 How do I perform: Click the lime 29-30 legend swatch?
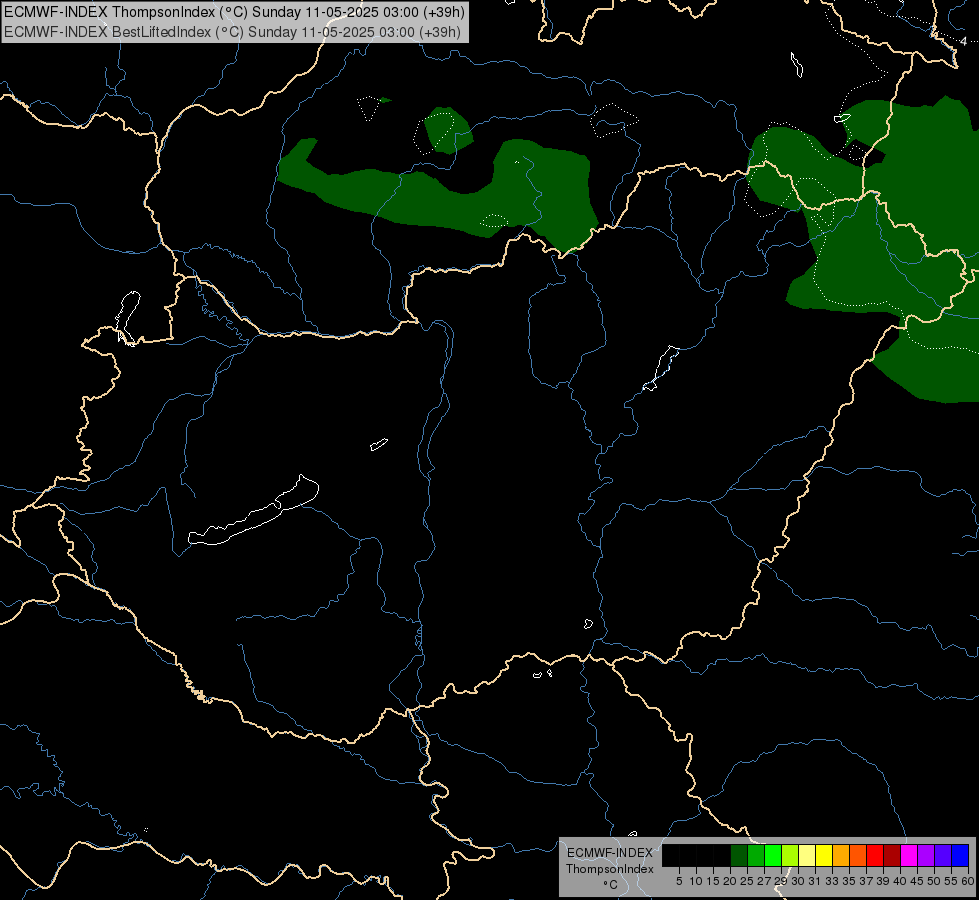(x=790, y=855)
